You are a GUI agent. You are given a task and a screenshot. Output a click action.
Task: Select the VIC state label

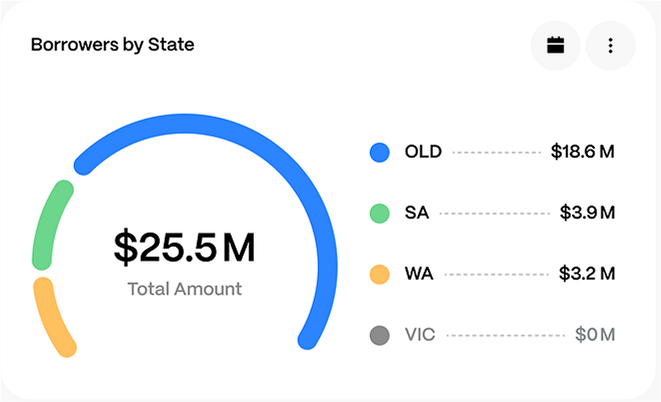420,334
